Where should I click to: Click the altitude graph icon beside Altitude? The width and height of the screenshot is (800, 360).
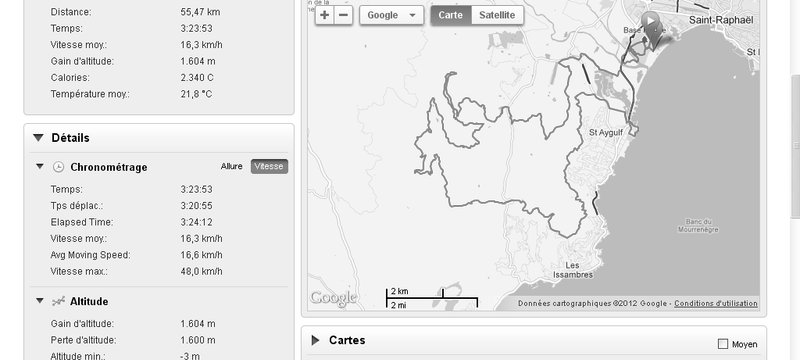59,301
